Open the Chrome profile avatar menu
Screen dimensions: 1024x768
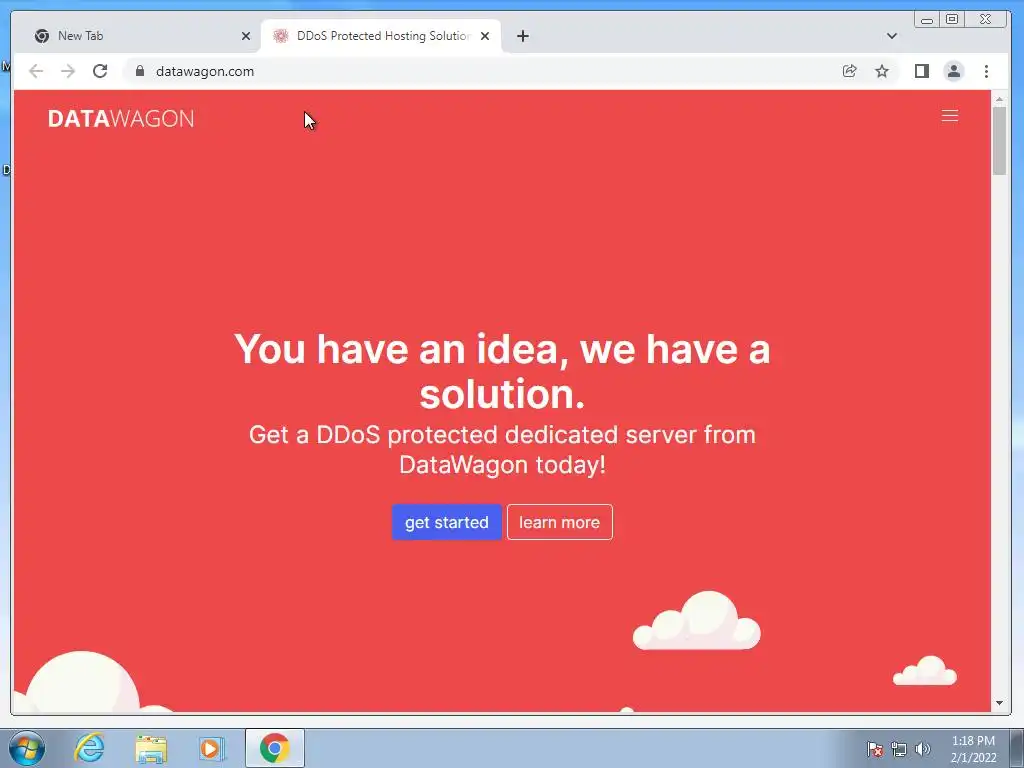tap(953, 71)
